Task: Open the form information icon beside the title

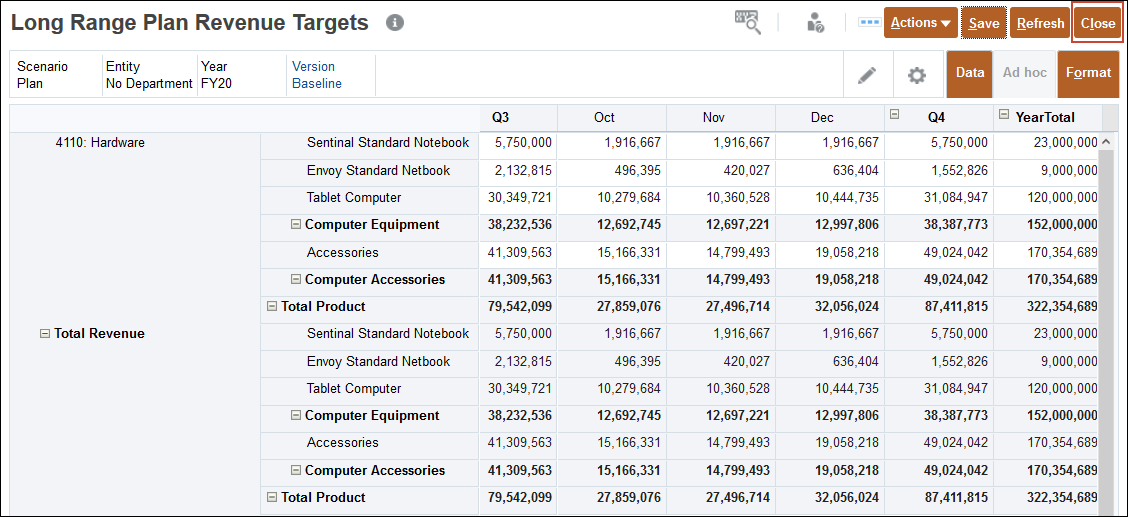Action: point(394,23)
